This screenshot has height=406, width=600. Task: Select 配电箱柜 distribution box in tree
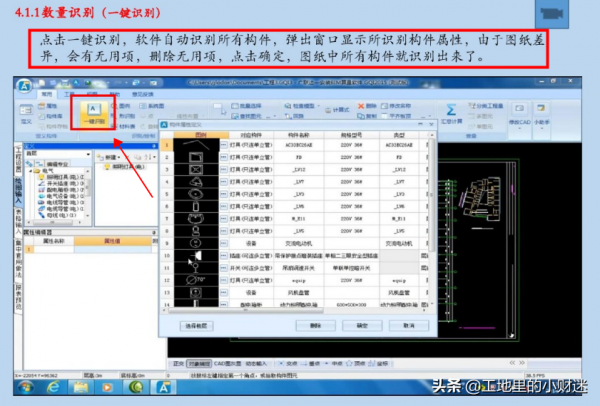click(61, 190)
